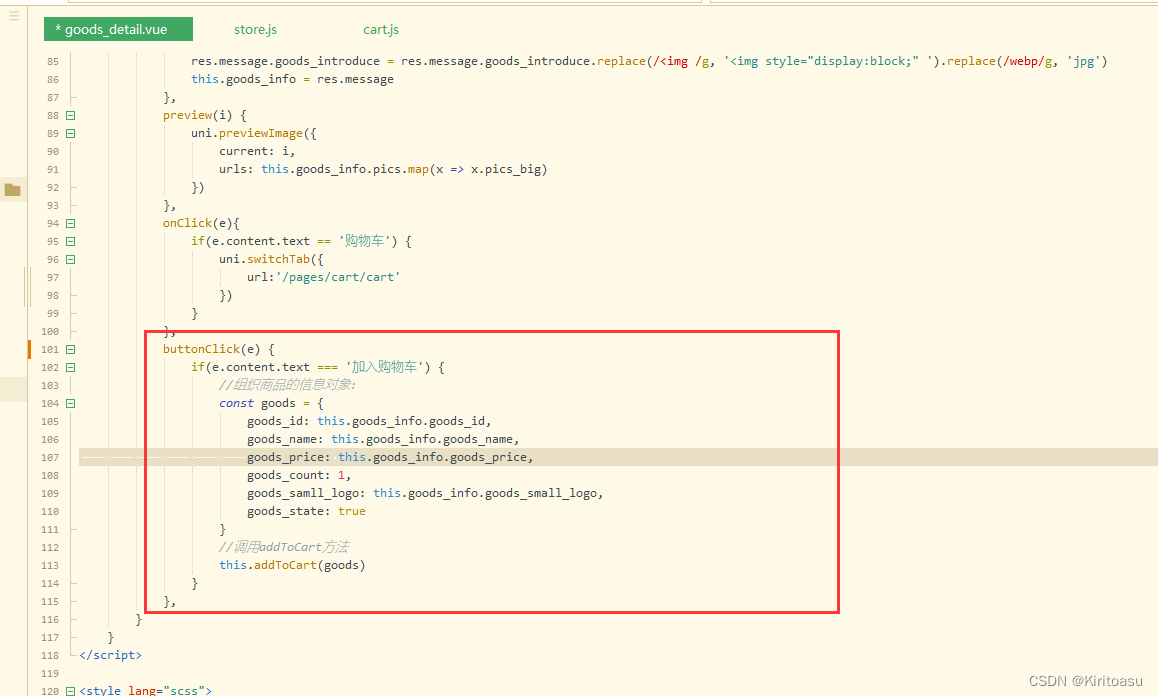Click on 'this.addToCart(goods)' call

pyautogui.click(x=292, y=565)
